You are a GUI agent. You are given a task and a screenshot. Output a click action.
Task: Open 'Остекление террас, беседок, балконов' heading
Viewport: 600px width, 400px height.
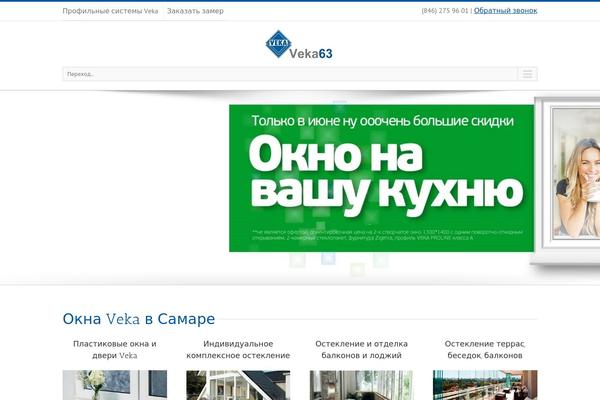pos(485,349)
